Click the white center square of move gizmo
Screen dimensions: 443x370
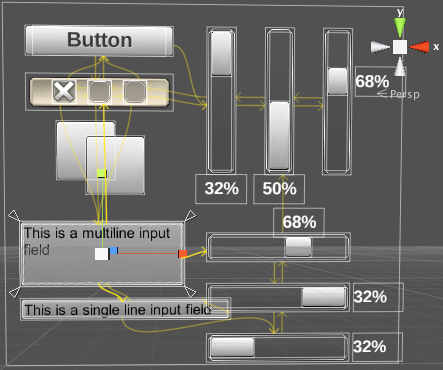click(101, 254)
